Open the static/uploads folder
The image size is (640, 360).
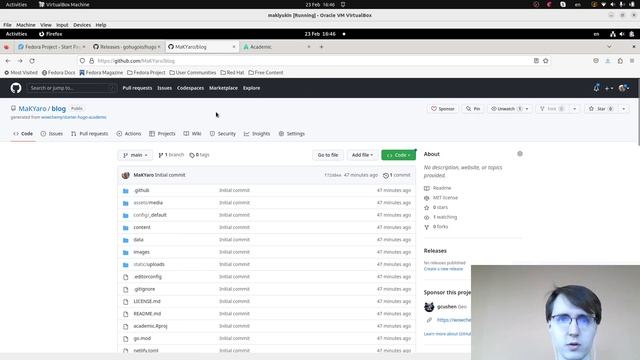point(149,264)
